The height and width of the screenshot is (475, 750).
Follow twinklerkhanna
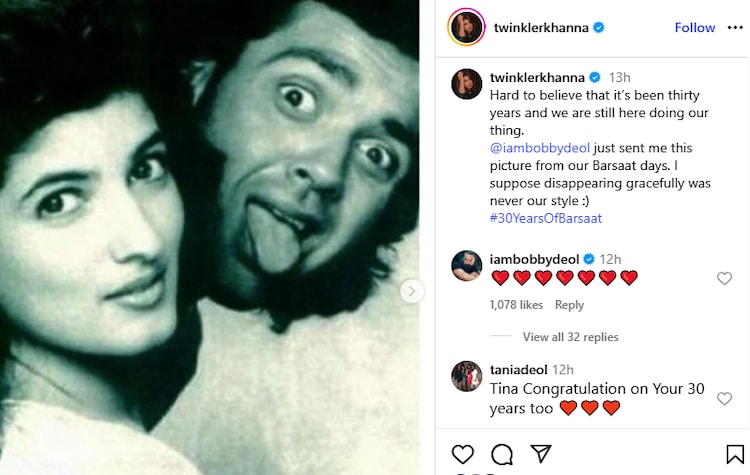(694, 28)
